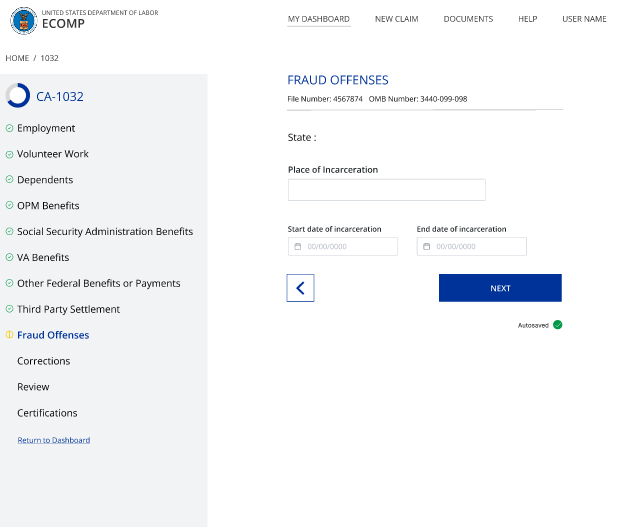Viewport: 617px width, 527px height.
Task: Select the Third Party Settlement section
Action: 68,309
